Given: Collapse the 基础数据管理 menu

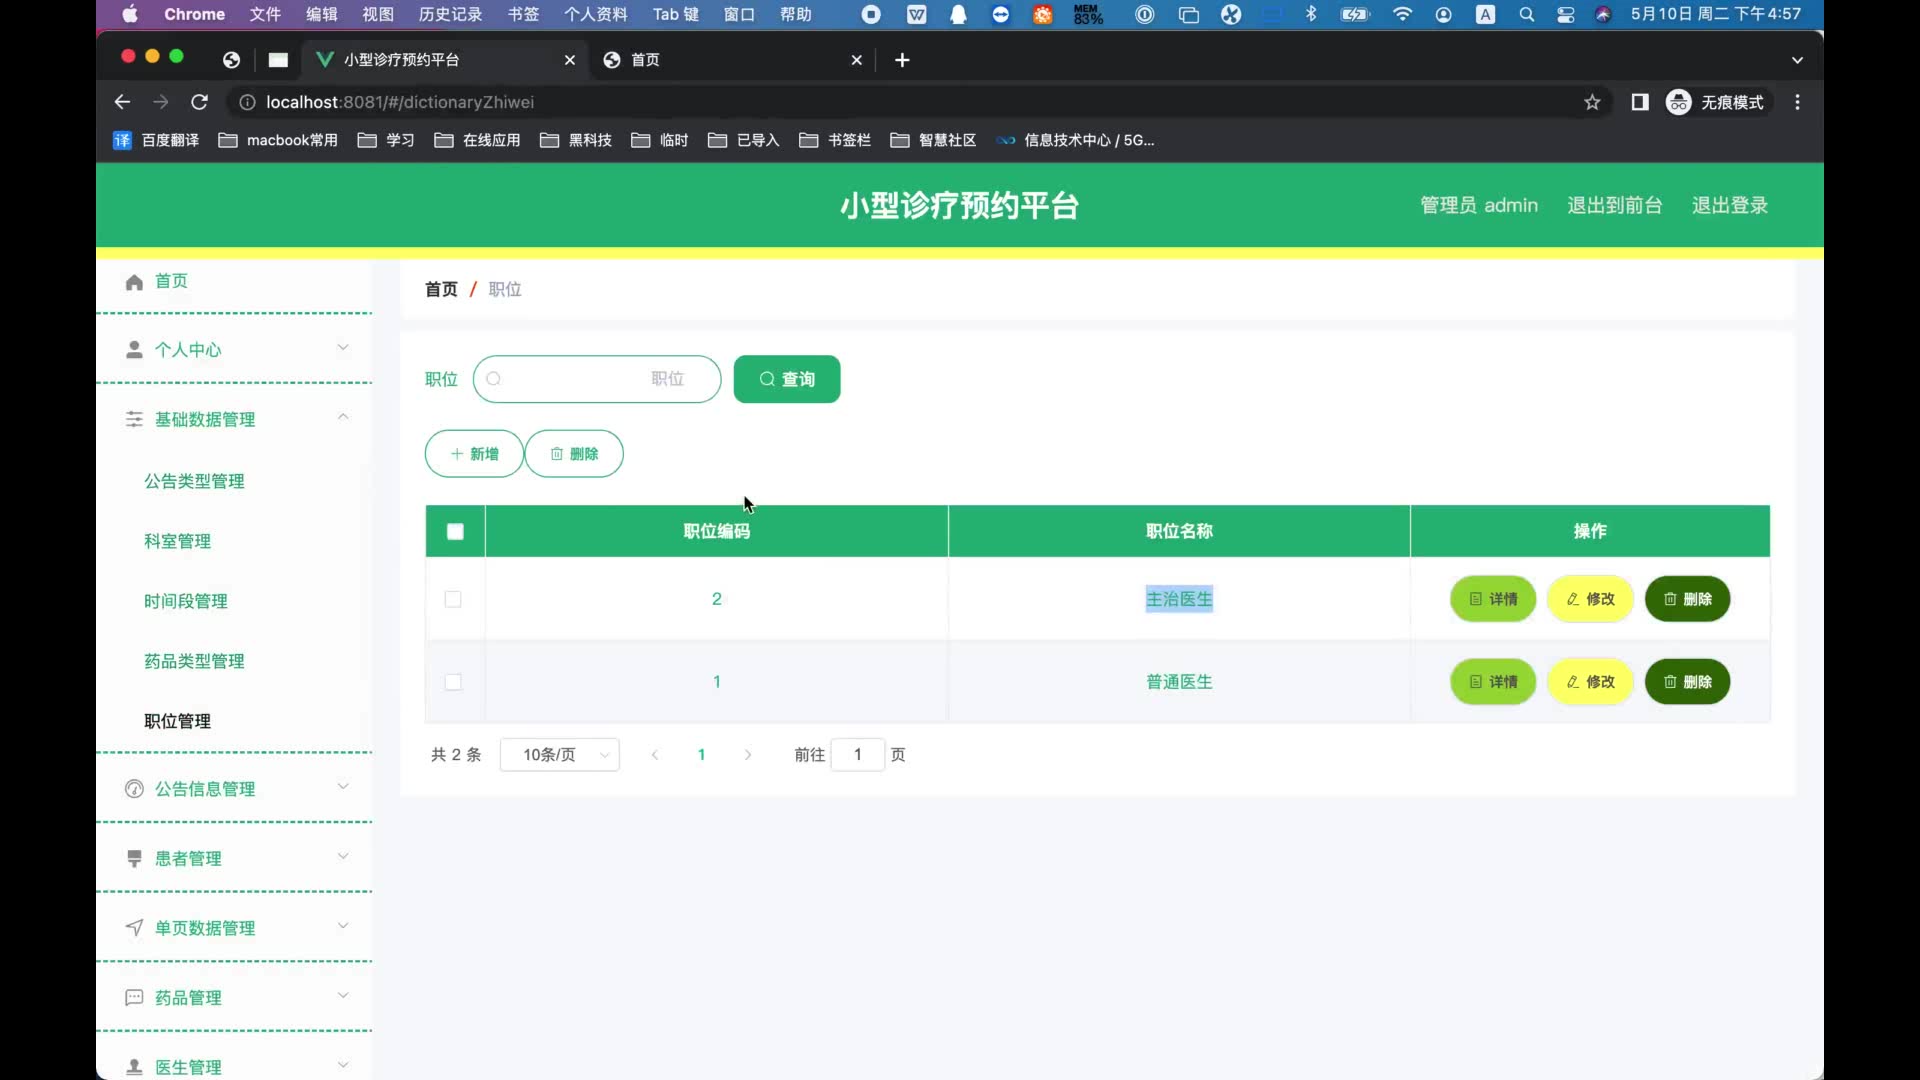Looking at the screenshot, I should pyautogui.click(x=343, y=417).
